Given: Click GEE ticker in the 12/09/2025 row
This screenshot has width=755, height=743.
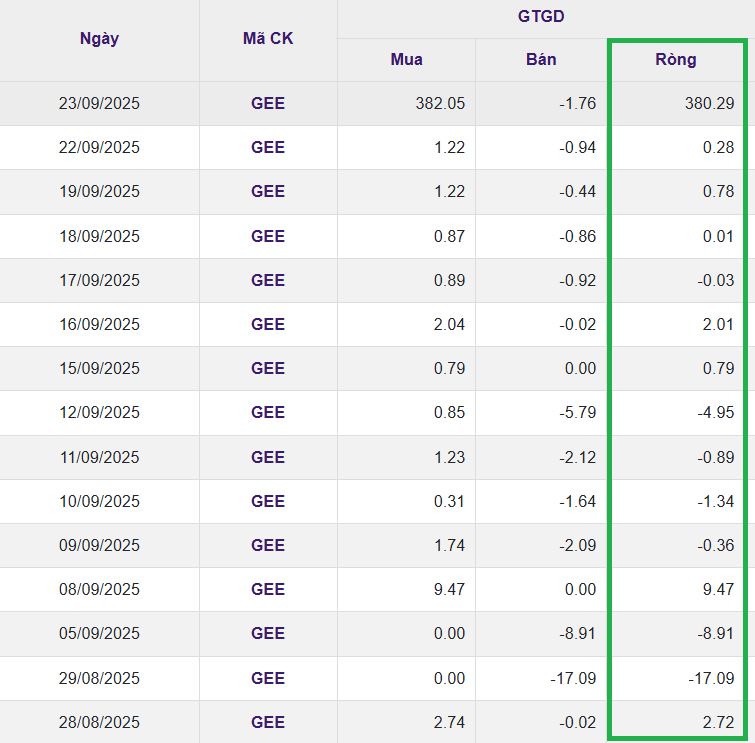Looking at the screenshot, I should 268,412.
